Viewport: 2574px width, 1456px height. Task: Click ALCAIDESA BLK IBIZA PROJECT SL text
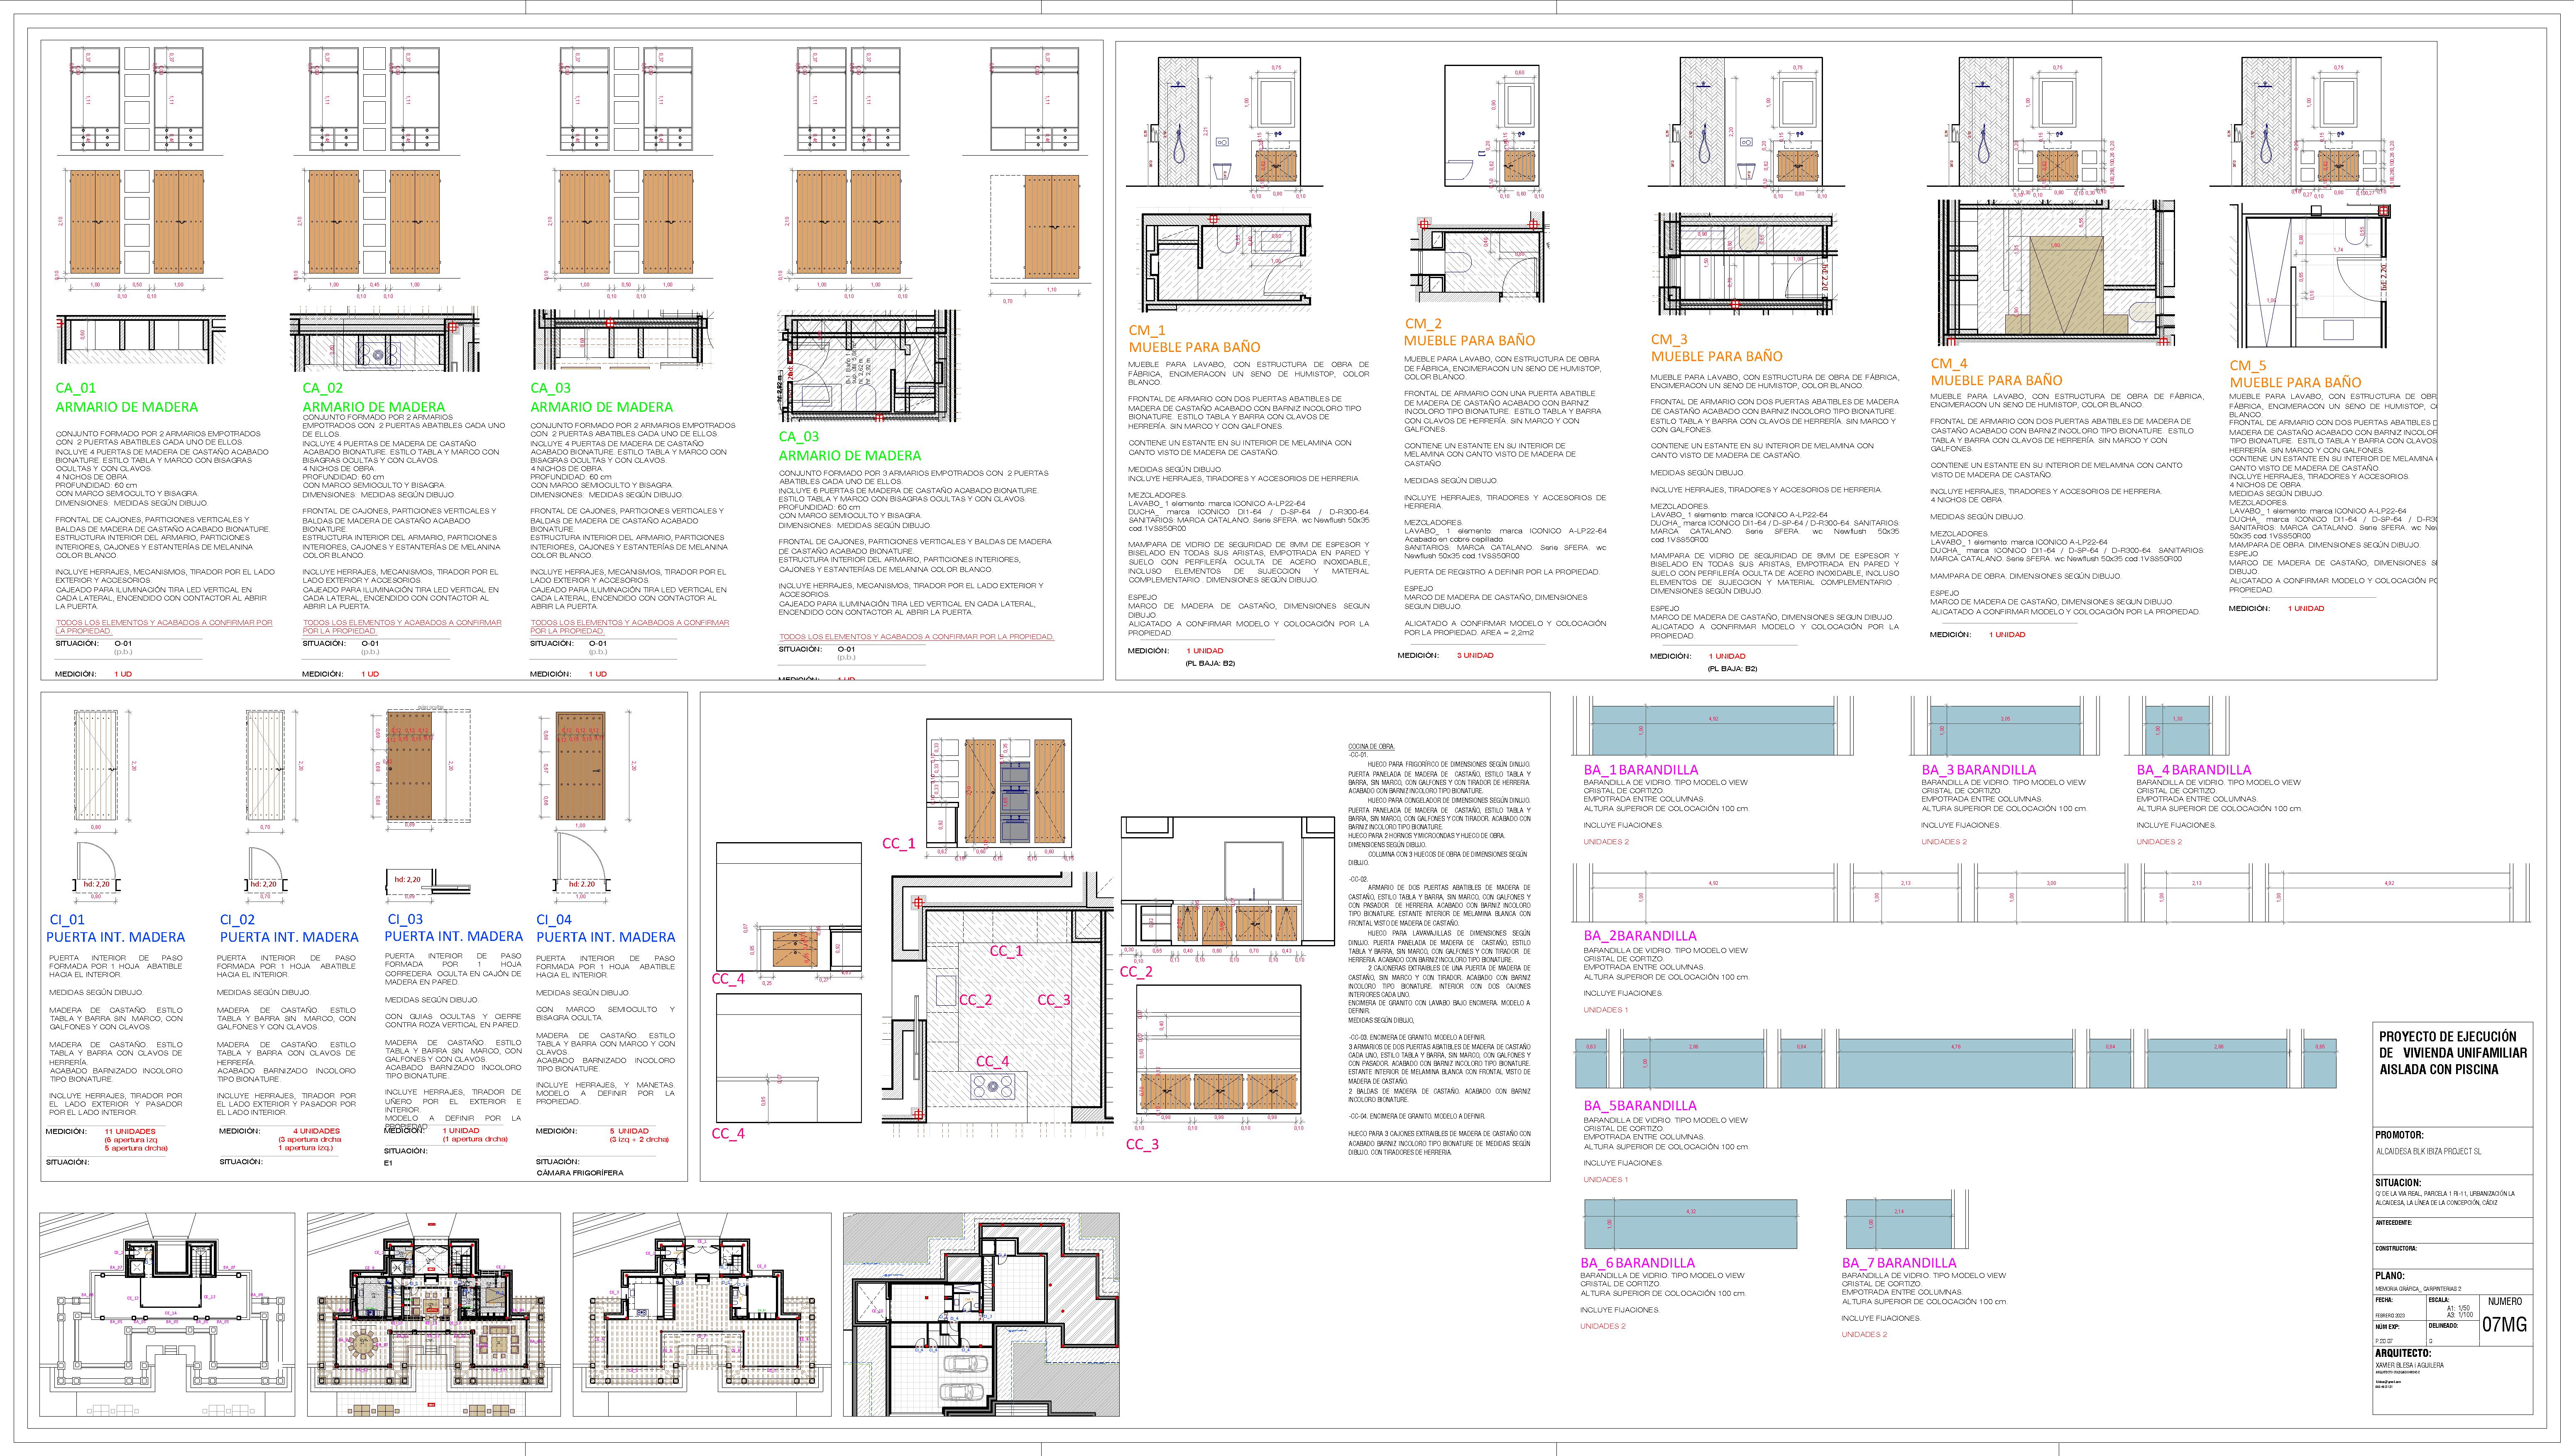click(x=2429, y=1152)
